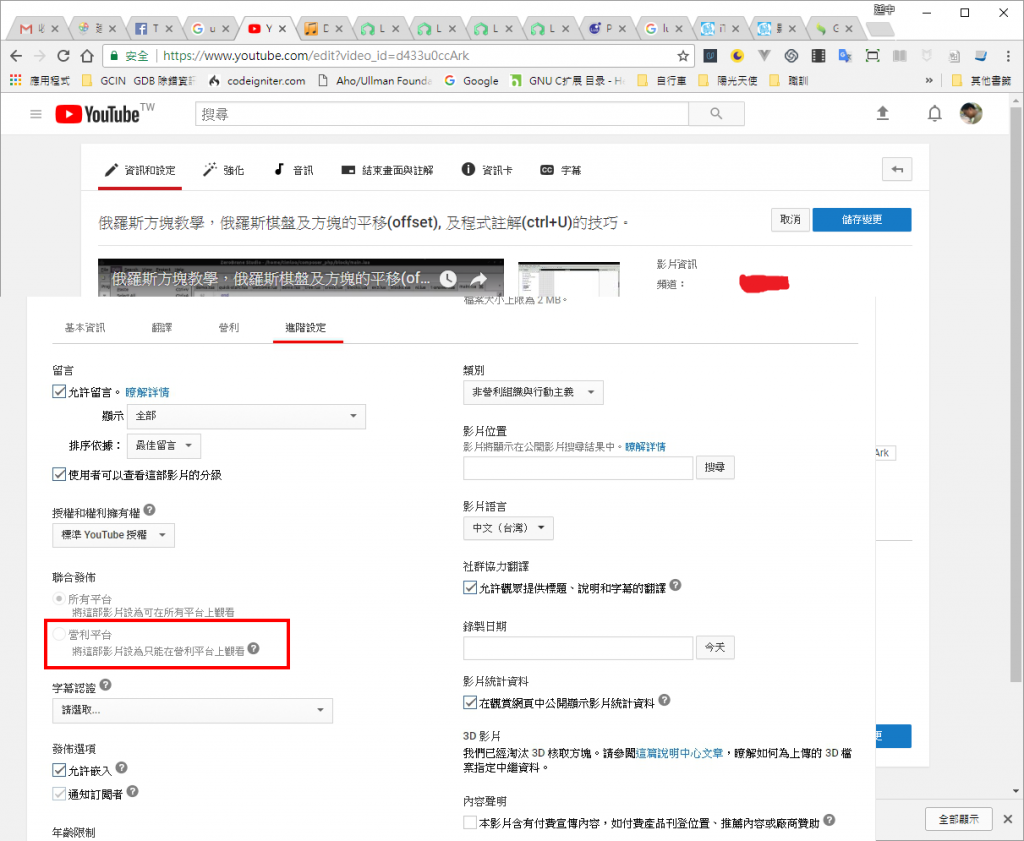
Task: Open the 瞭解詳情 link next to 允許留言
Action: (147, 392)
